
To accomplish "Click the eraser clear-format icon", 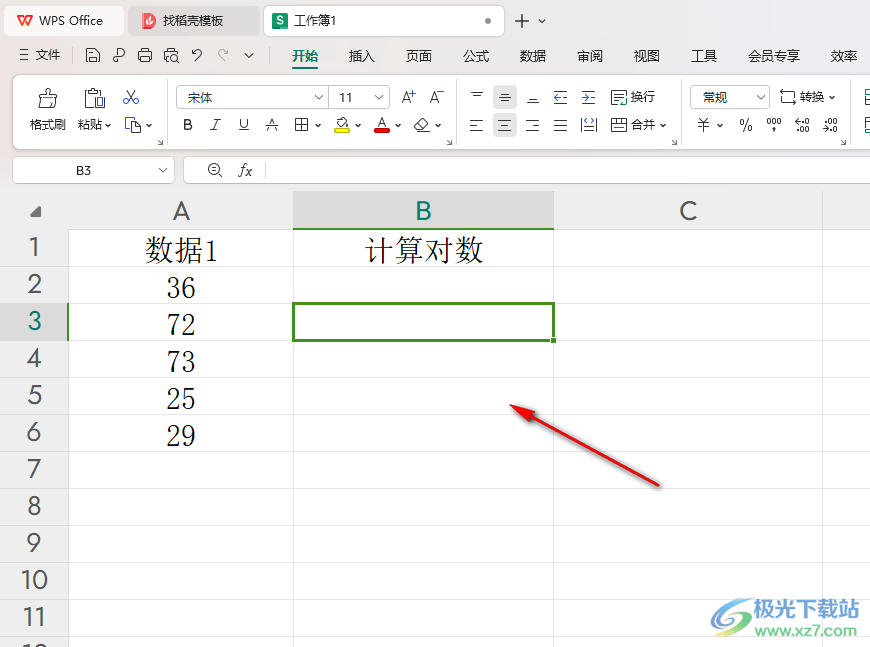I will tap(422, 125).
